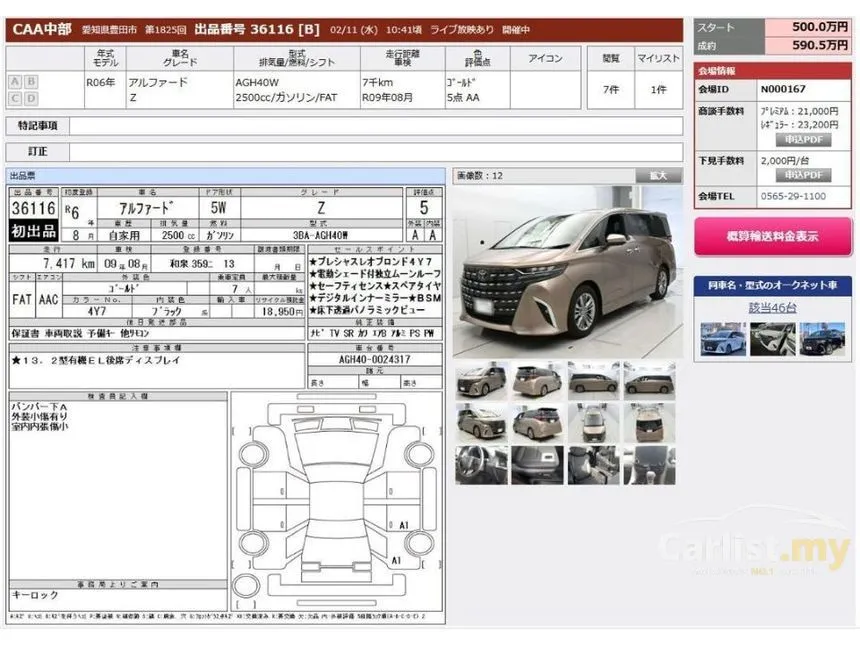Select the steering wheel interior thumbnail
The height and width of the screenshot is (645, 860).
coord(482,465)
